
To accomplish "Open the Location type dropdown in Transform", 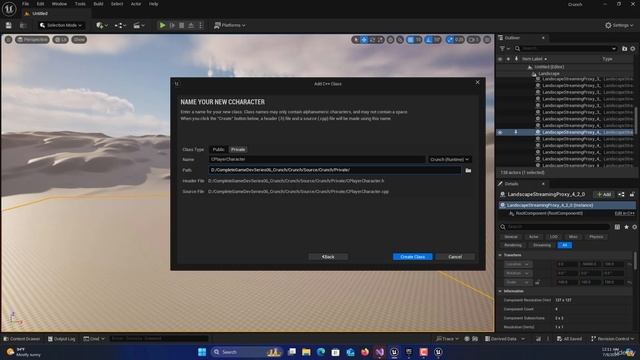I will click(x=518, y=264).
